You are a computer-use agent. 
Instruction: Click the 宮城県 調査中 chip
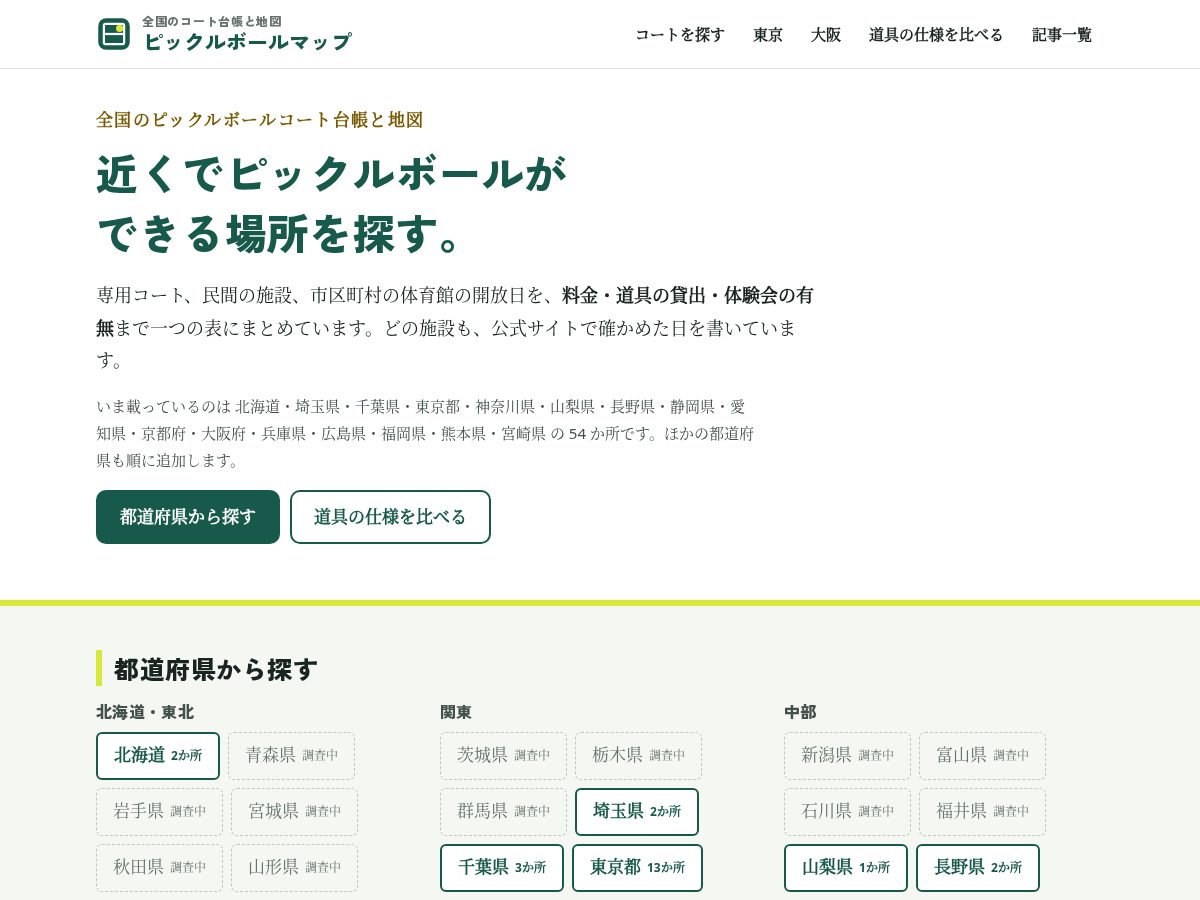[x=294, y=812]
